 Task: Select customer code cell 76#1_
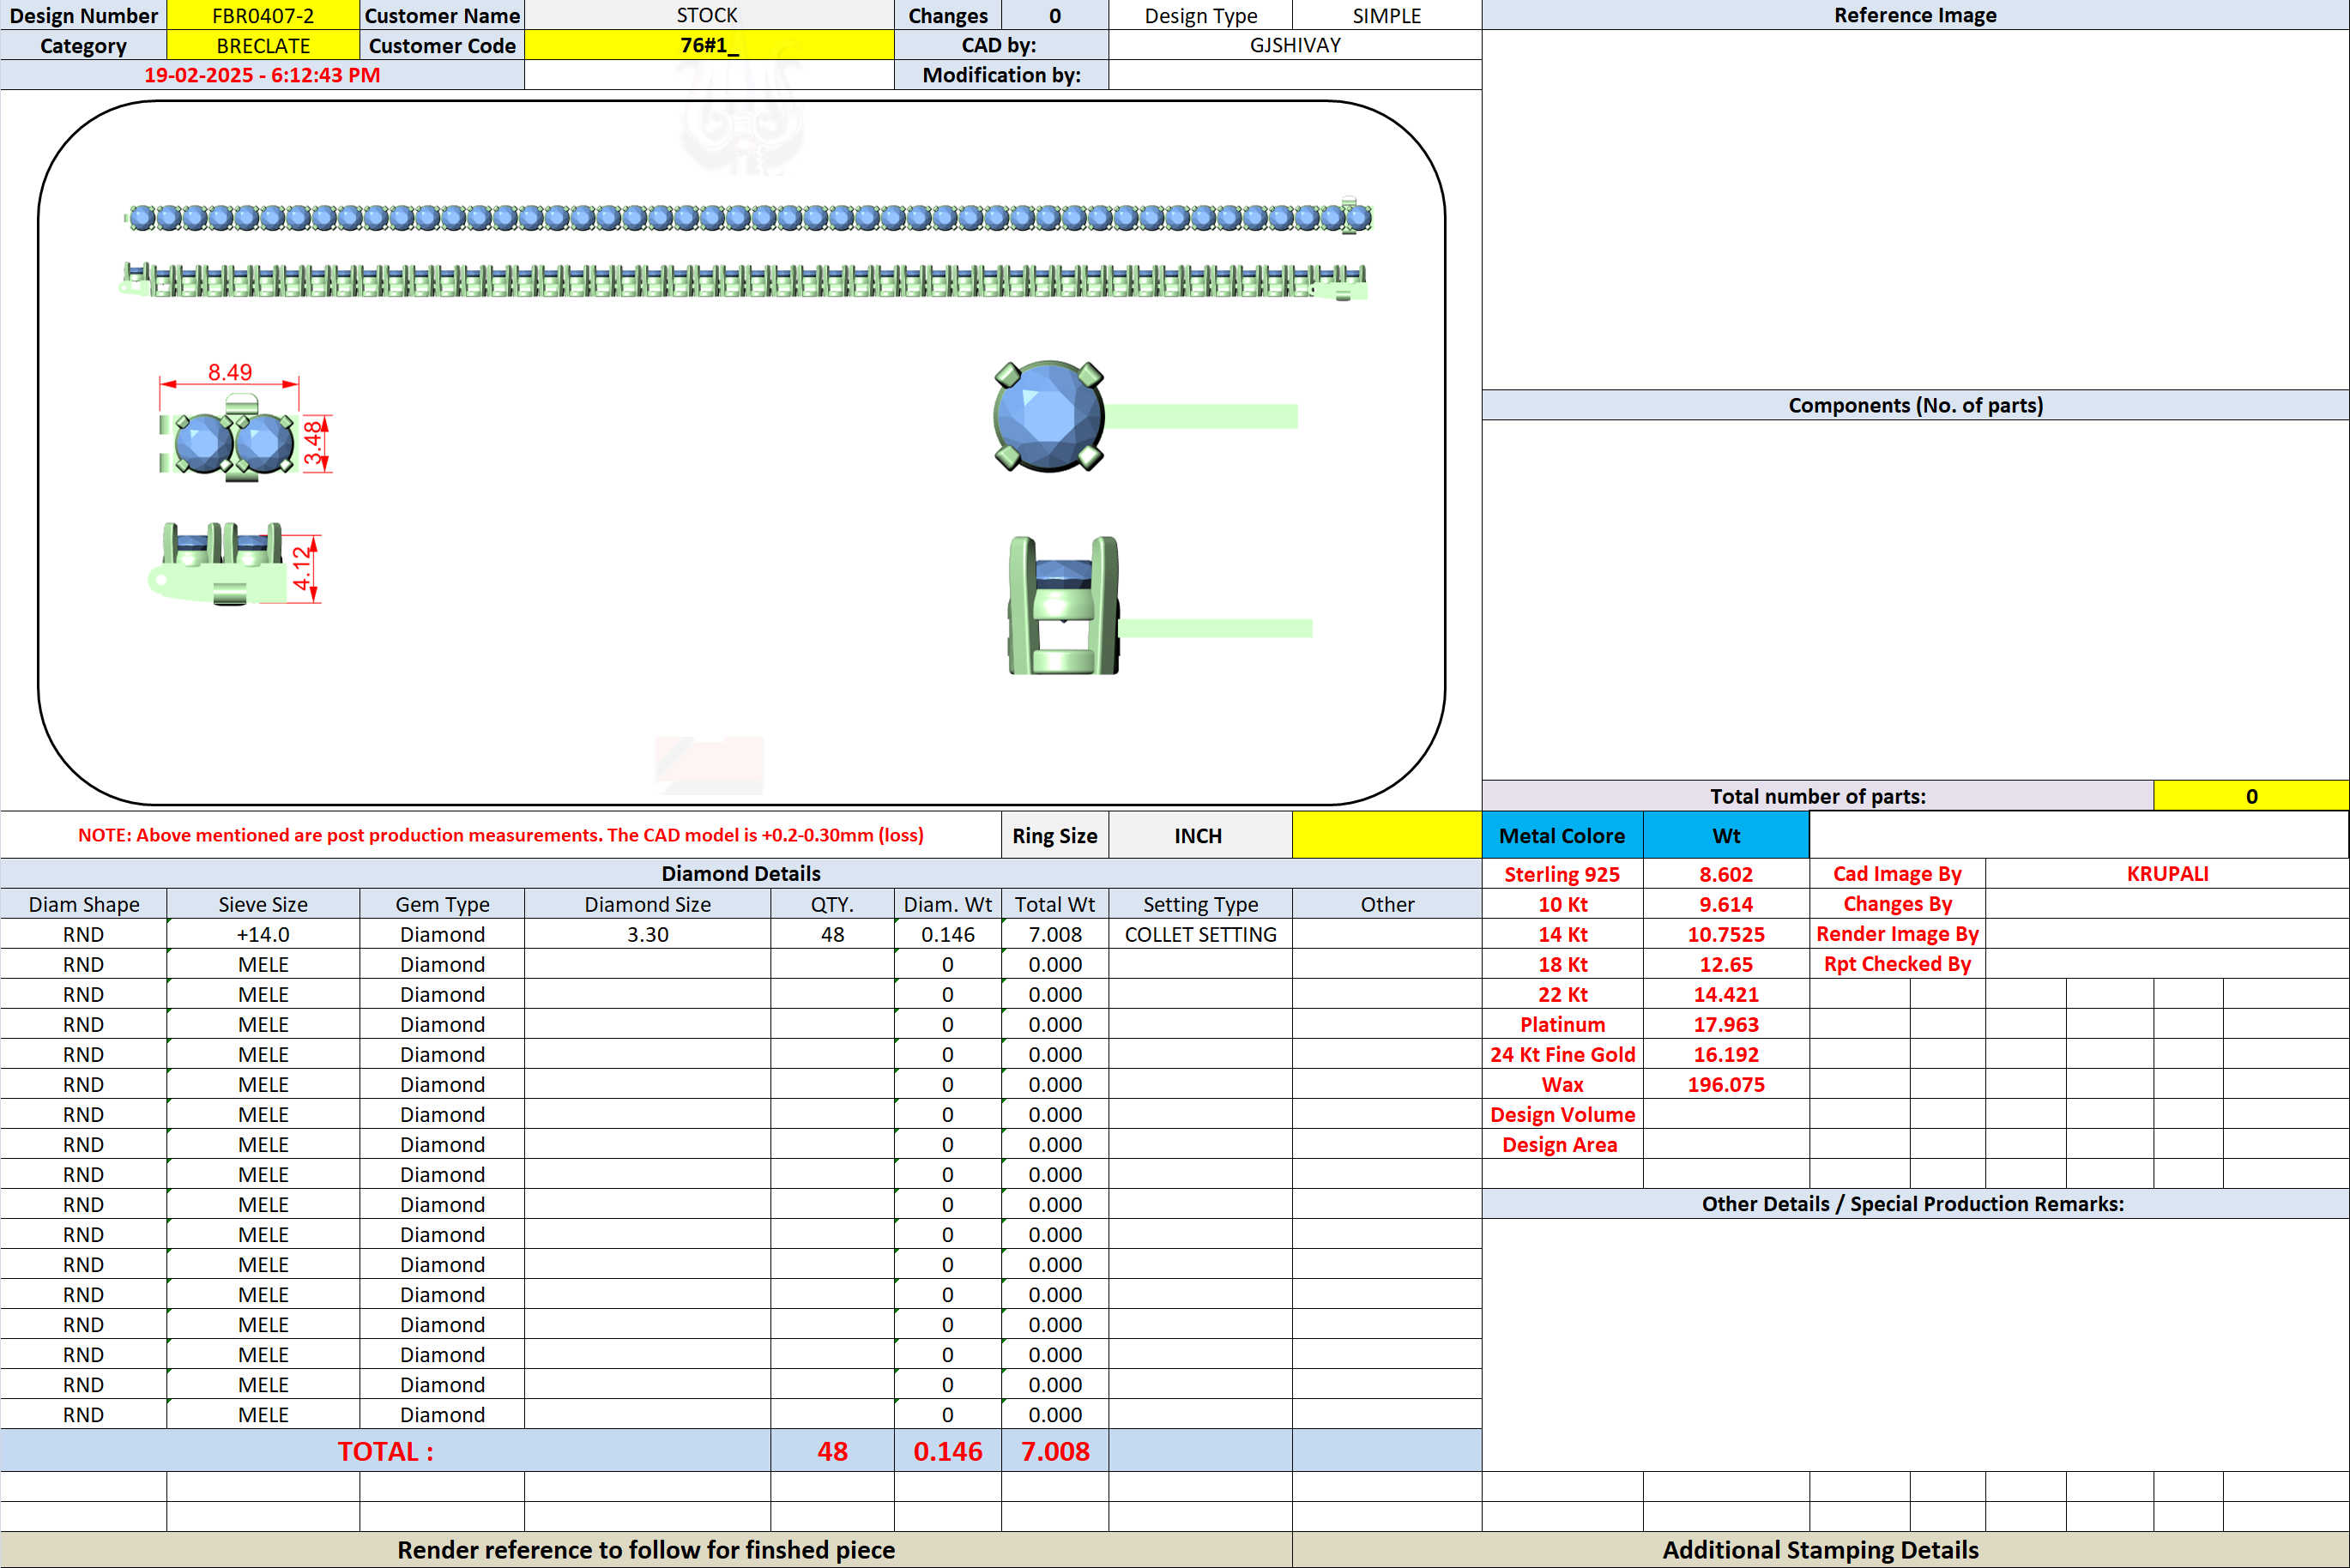click(708, 45)
